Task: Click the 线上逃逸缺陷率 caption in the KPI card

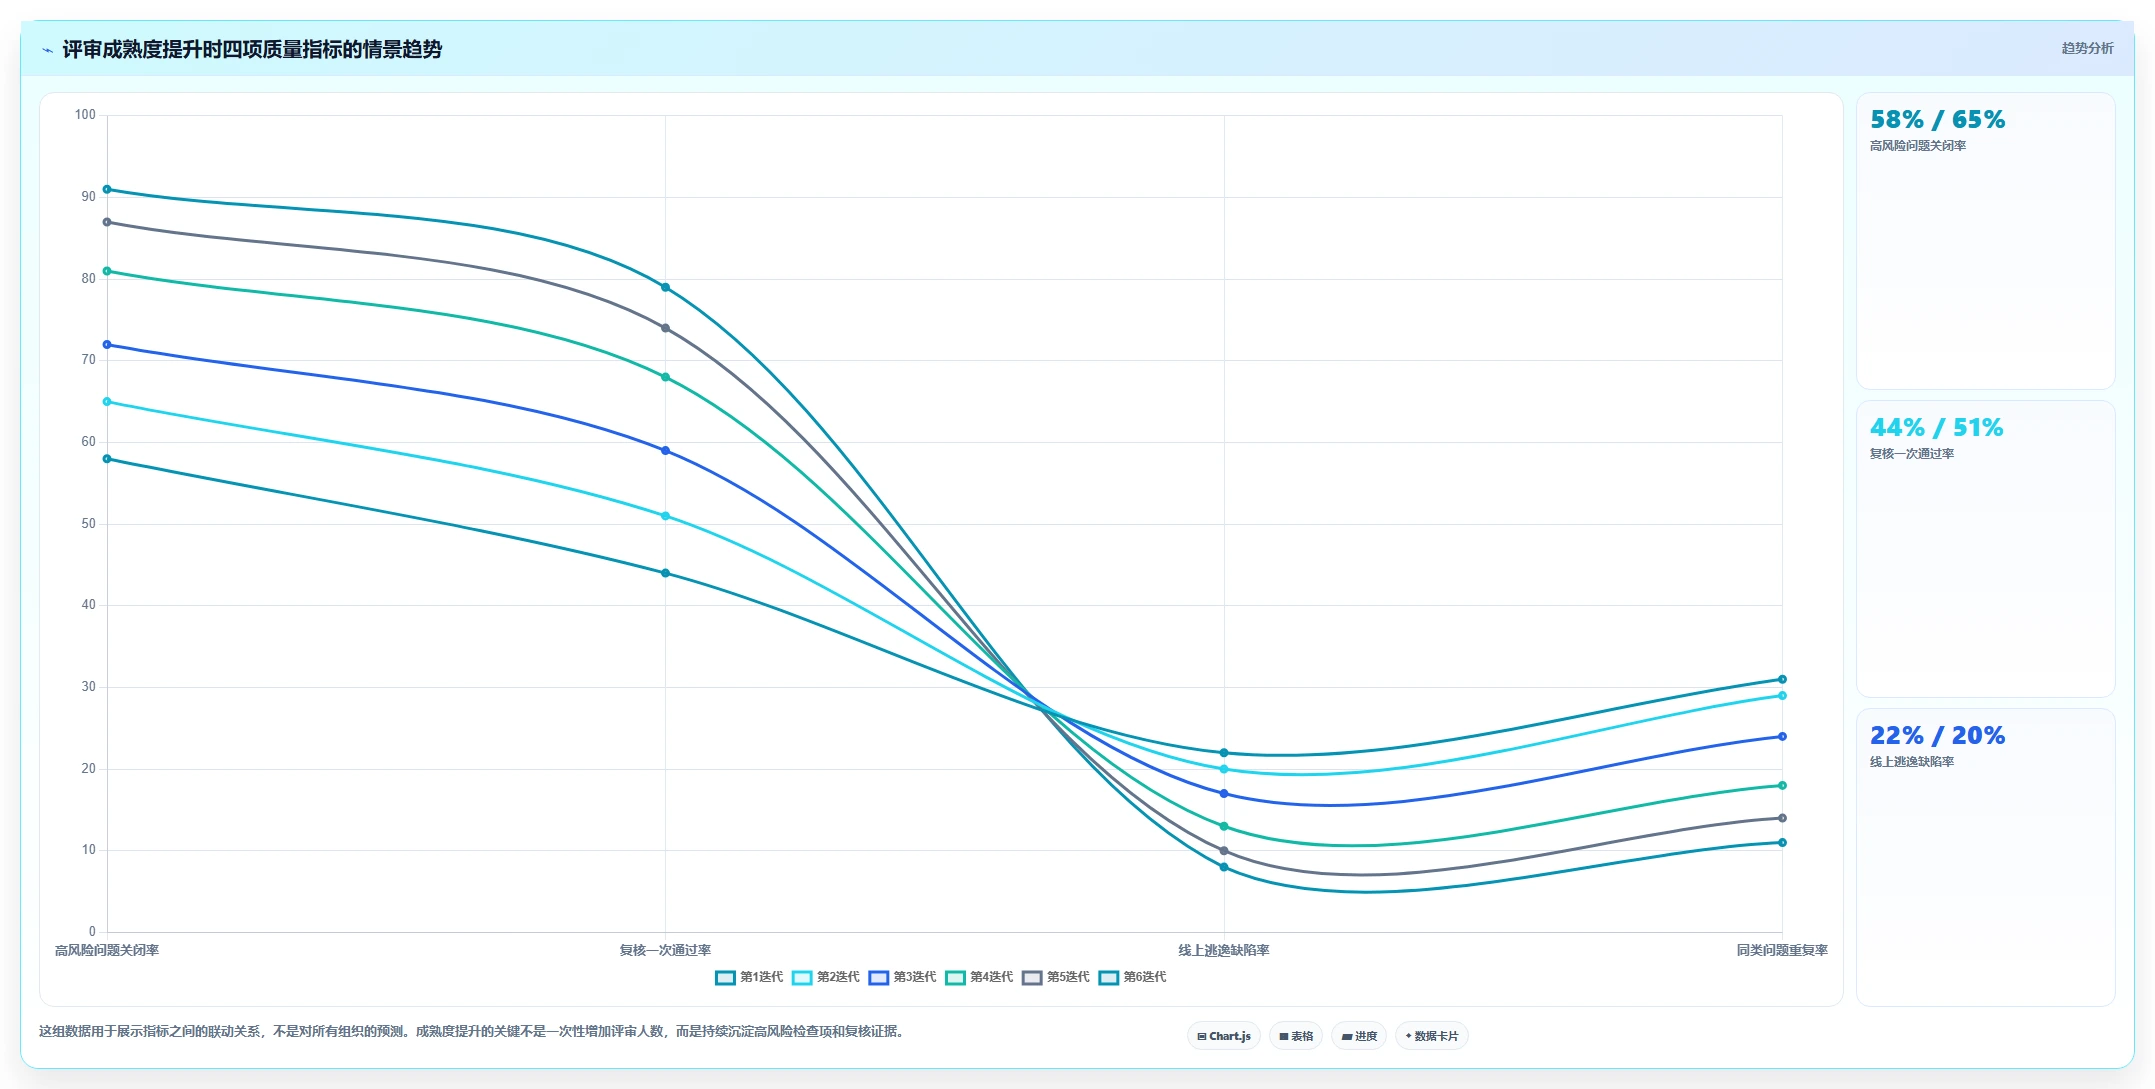Action: tap(1912, 762)
